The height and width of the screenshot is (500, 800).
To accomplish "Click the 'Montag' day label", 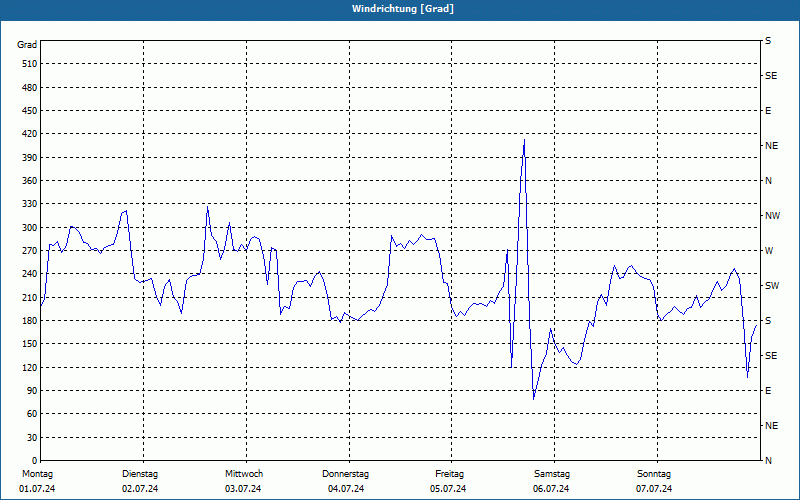I will click(x=37, y=474).
